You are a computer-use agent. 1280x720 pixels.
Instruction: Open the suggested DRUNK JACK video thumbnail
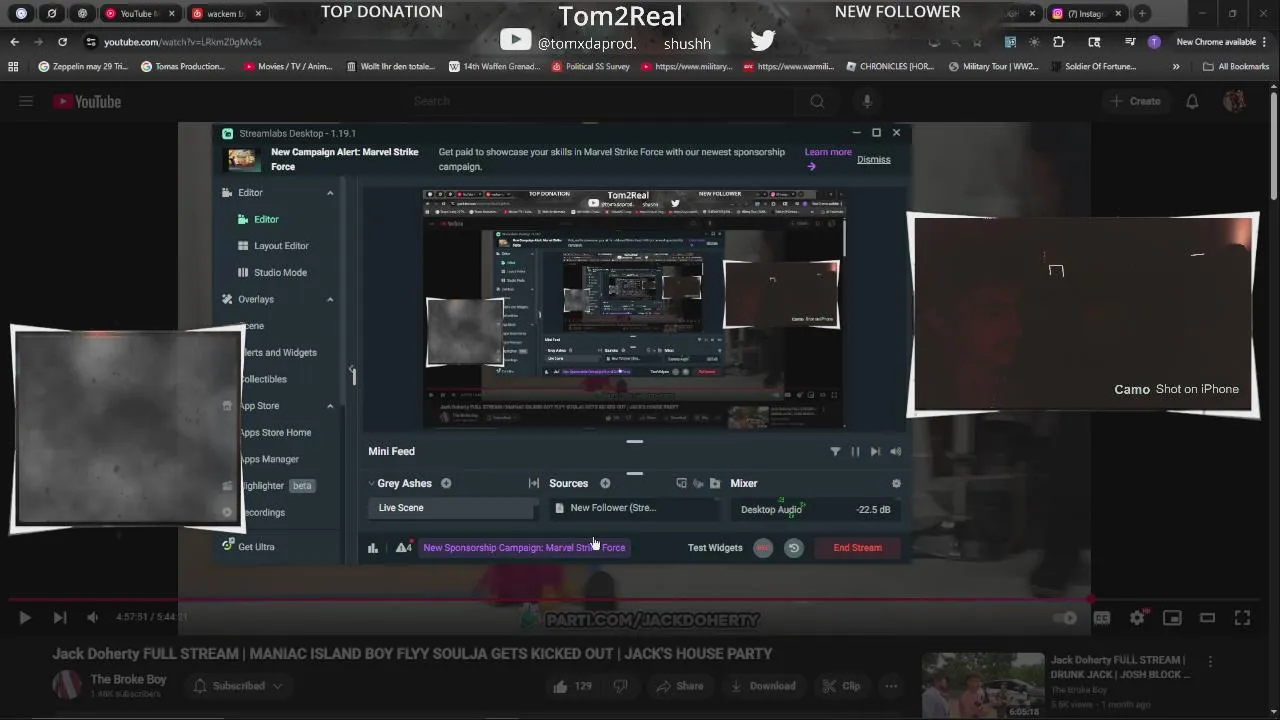click(983, 685)
